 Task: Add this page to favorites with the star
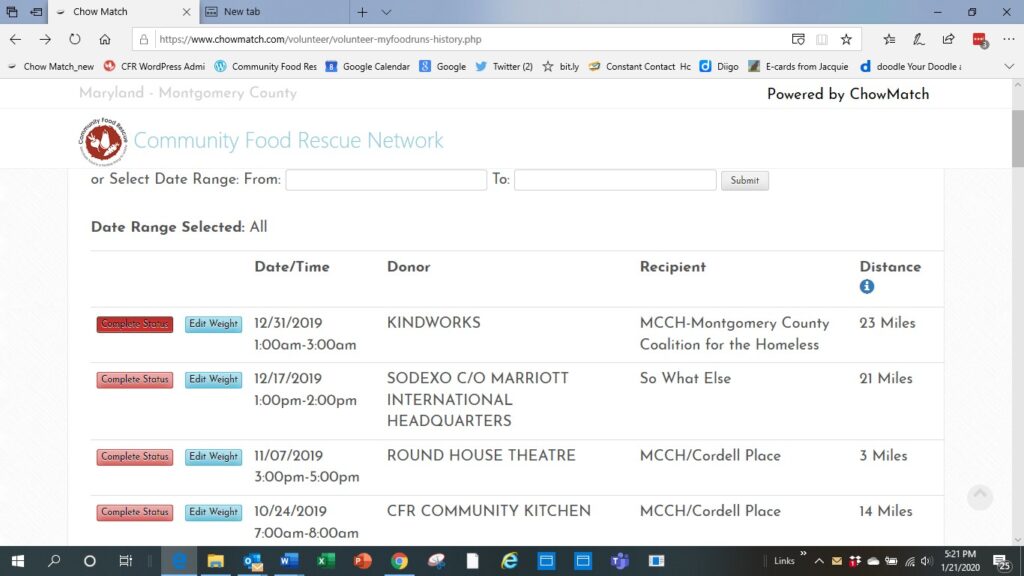pos(846,39)
